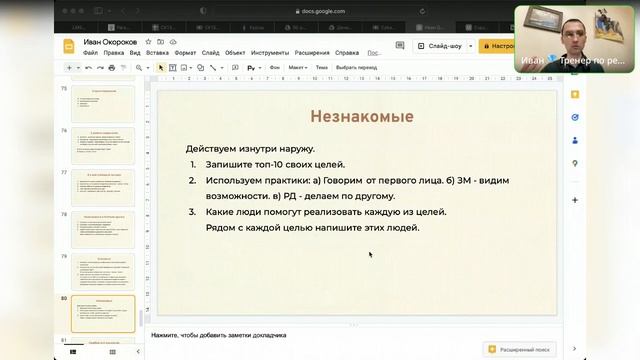Click Выбрать переход transition button
The width and height of the screenshot is (640, 360).
click(x=356, y=67)
